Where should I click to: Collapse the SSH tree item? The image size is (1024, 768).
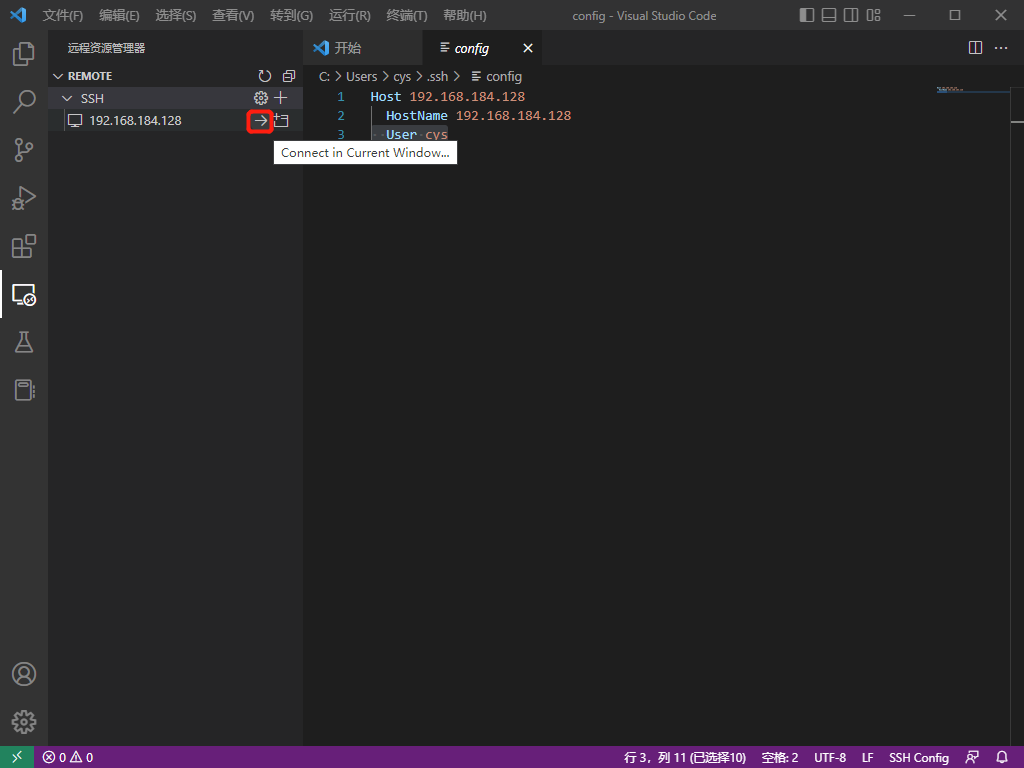coord(68,97)
